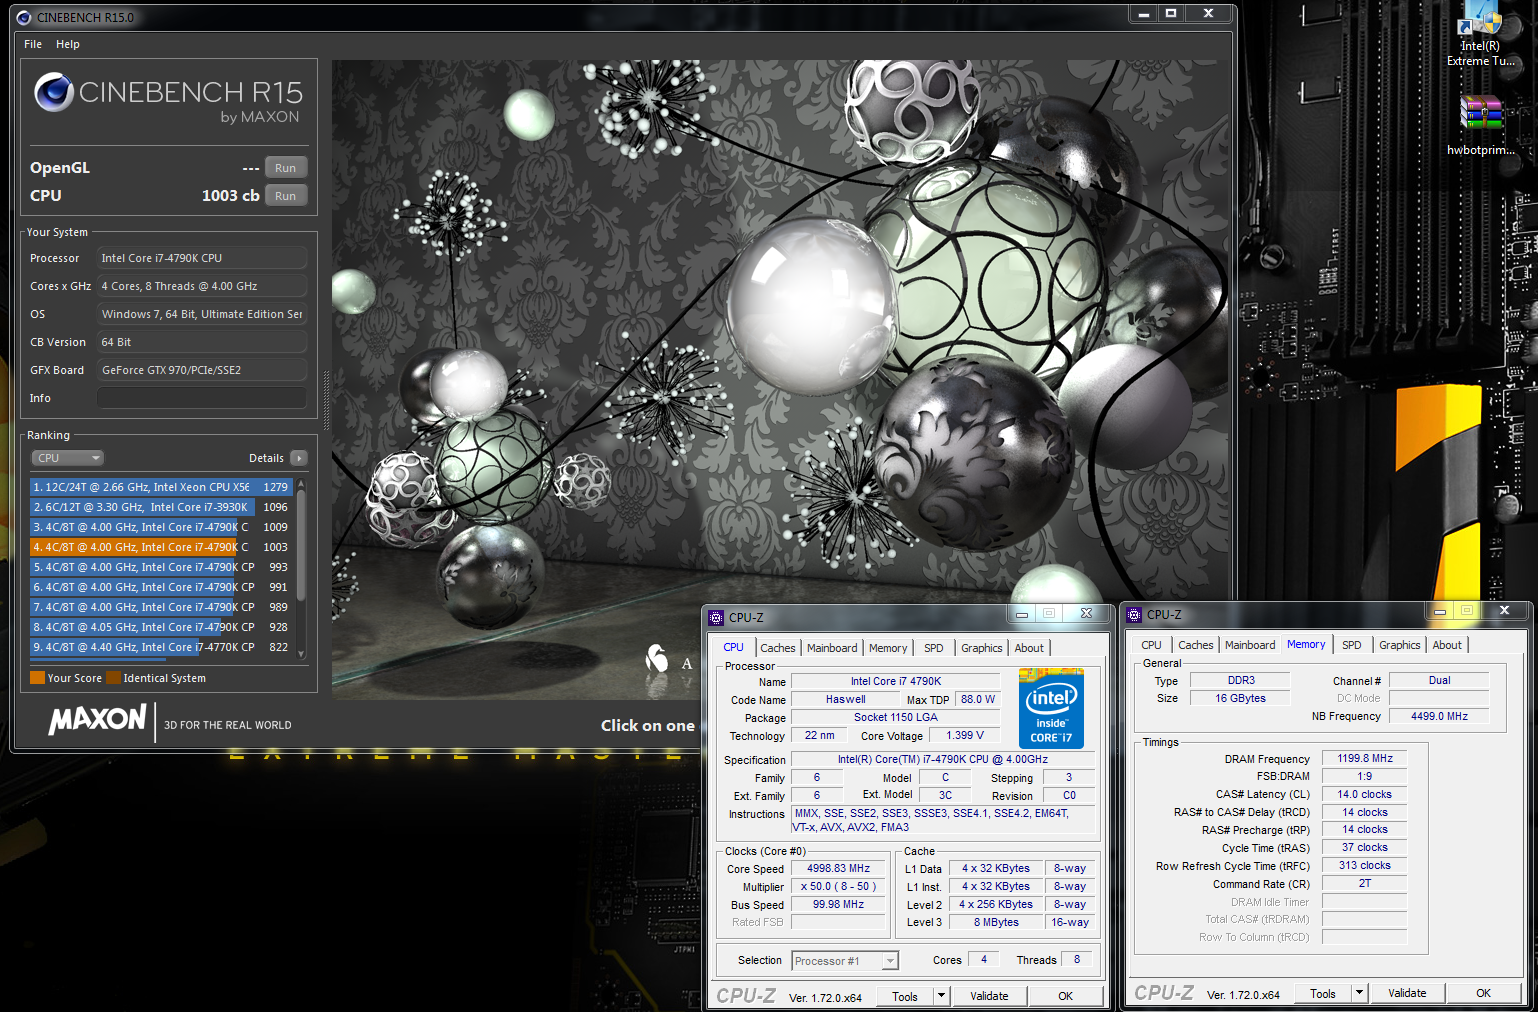Image resolution: width=1538 pixels, height=1012 pixels.
Task: Click the CAS# Latency value 14.0 clocks
Action: (x=1365, y=795)
